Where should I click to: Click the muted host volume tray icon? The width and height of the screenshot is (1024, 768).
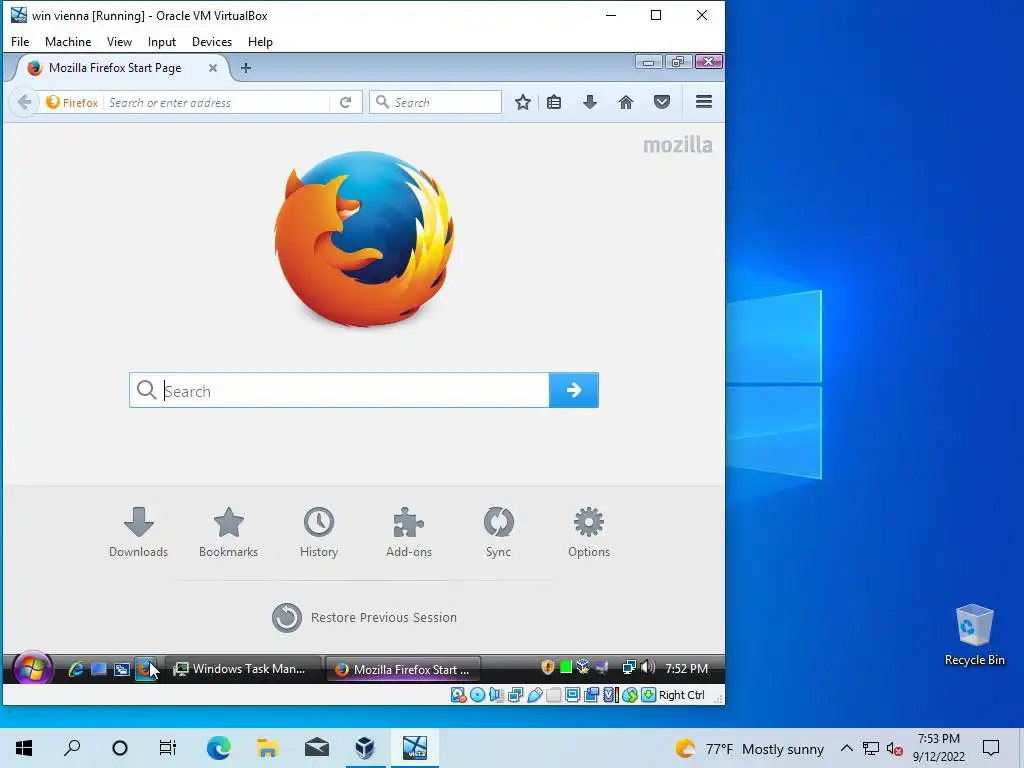point(895,748)
